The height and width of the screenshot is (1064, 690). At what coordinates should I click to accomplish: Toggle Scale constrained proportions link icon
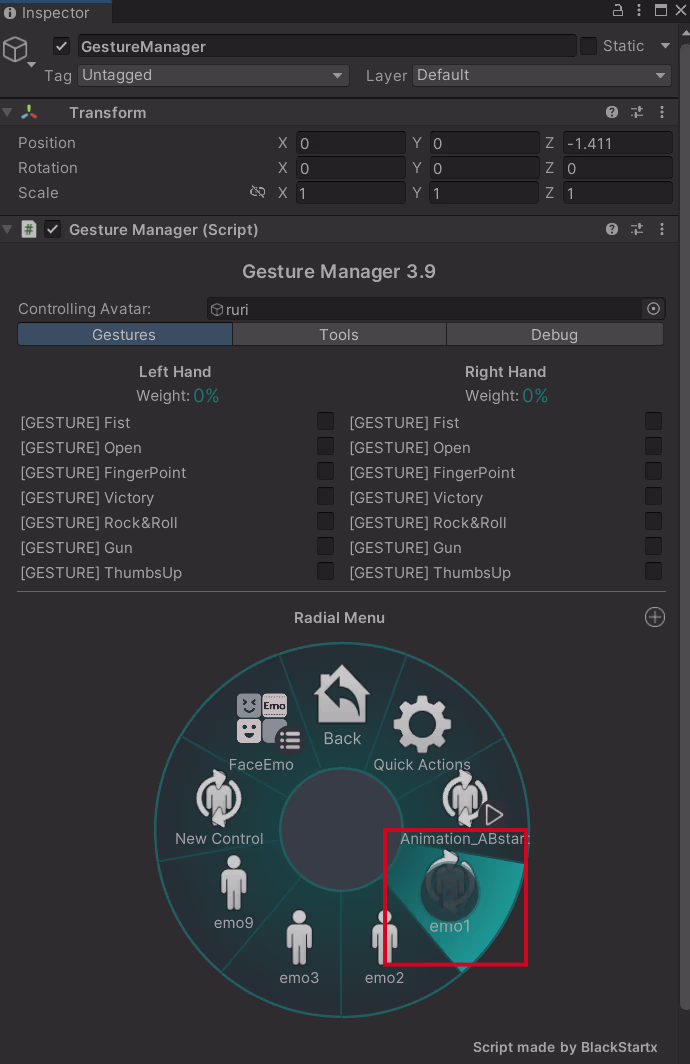(257, 192)
